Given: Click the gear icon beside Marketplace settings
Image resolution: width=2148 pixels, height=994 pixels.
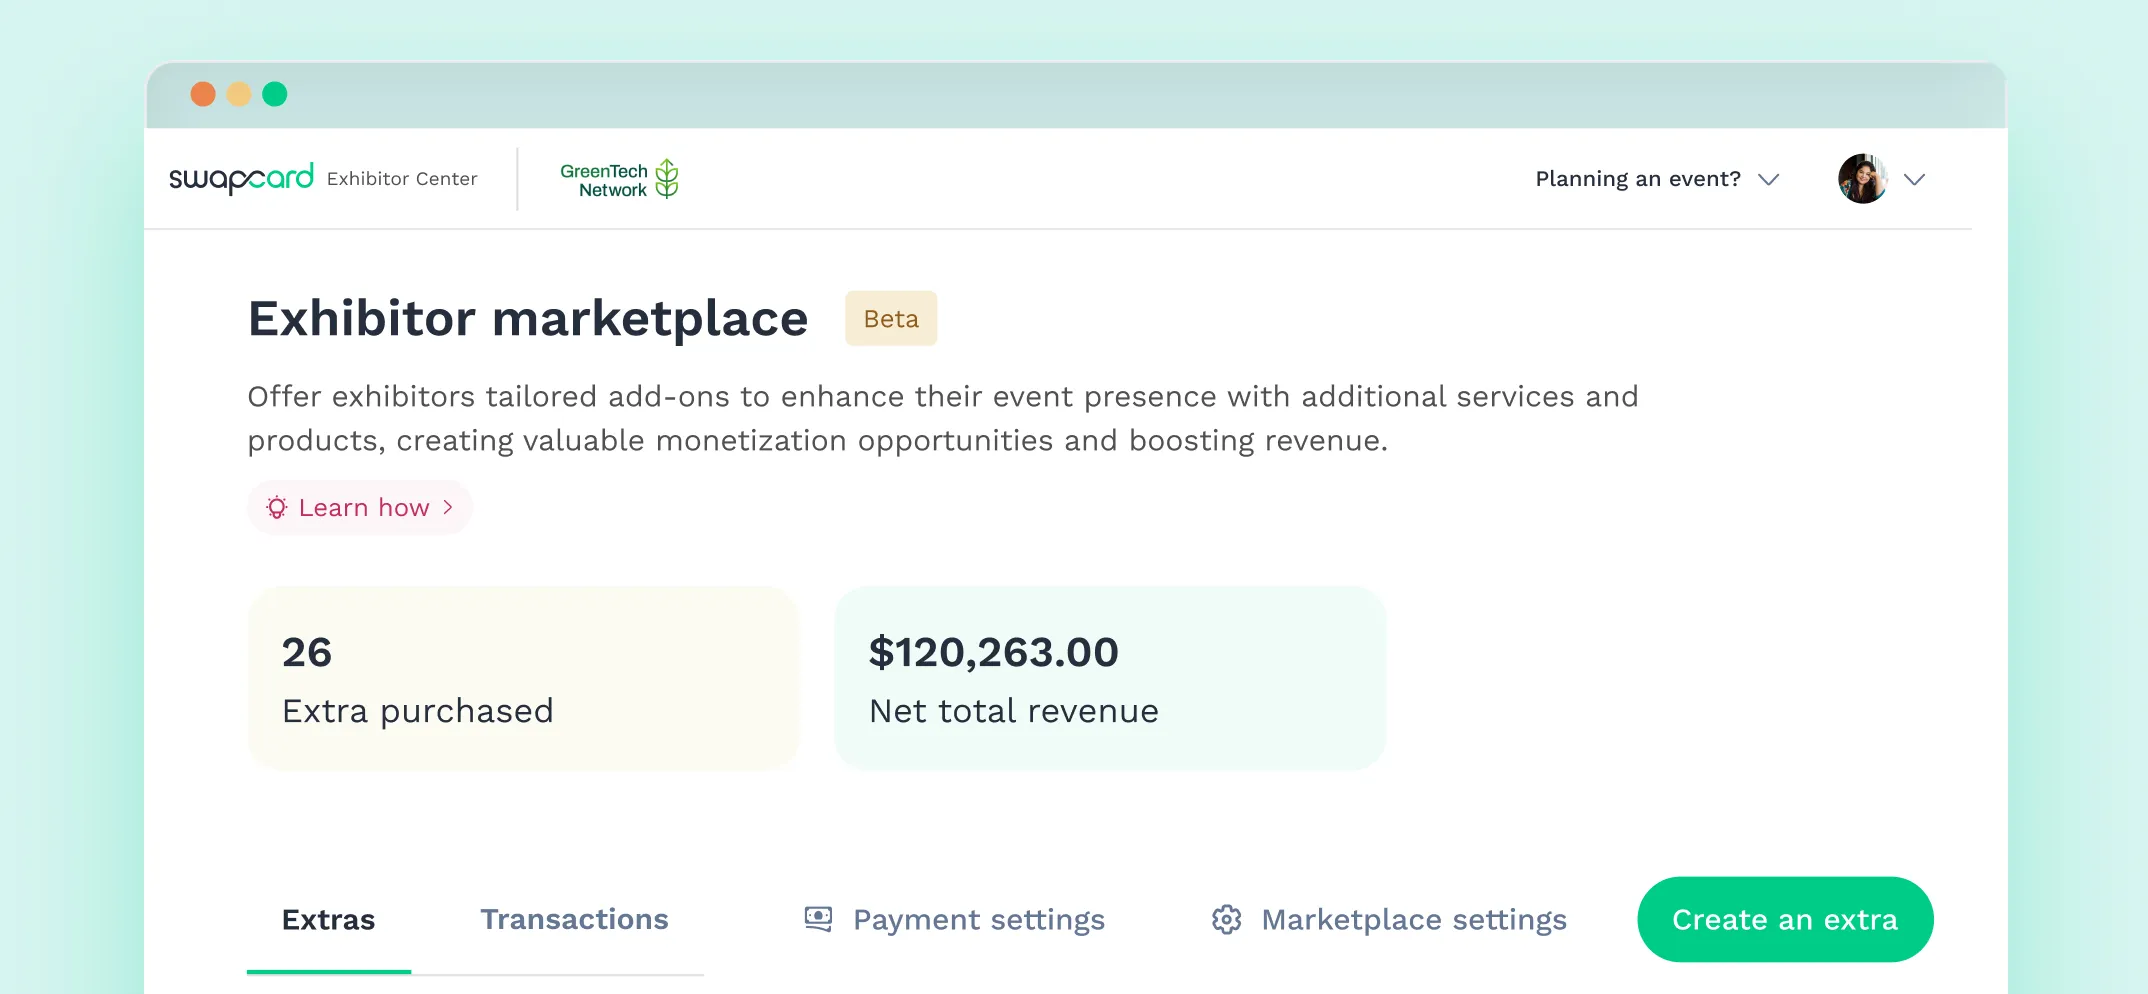Looking at the screenshot, I should 1227,919.
